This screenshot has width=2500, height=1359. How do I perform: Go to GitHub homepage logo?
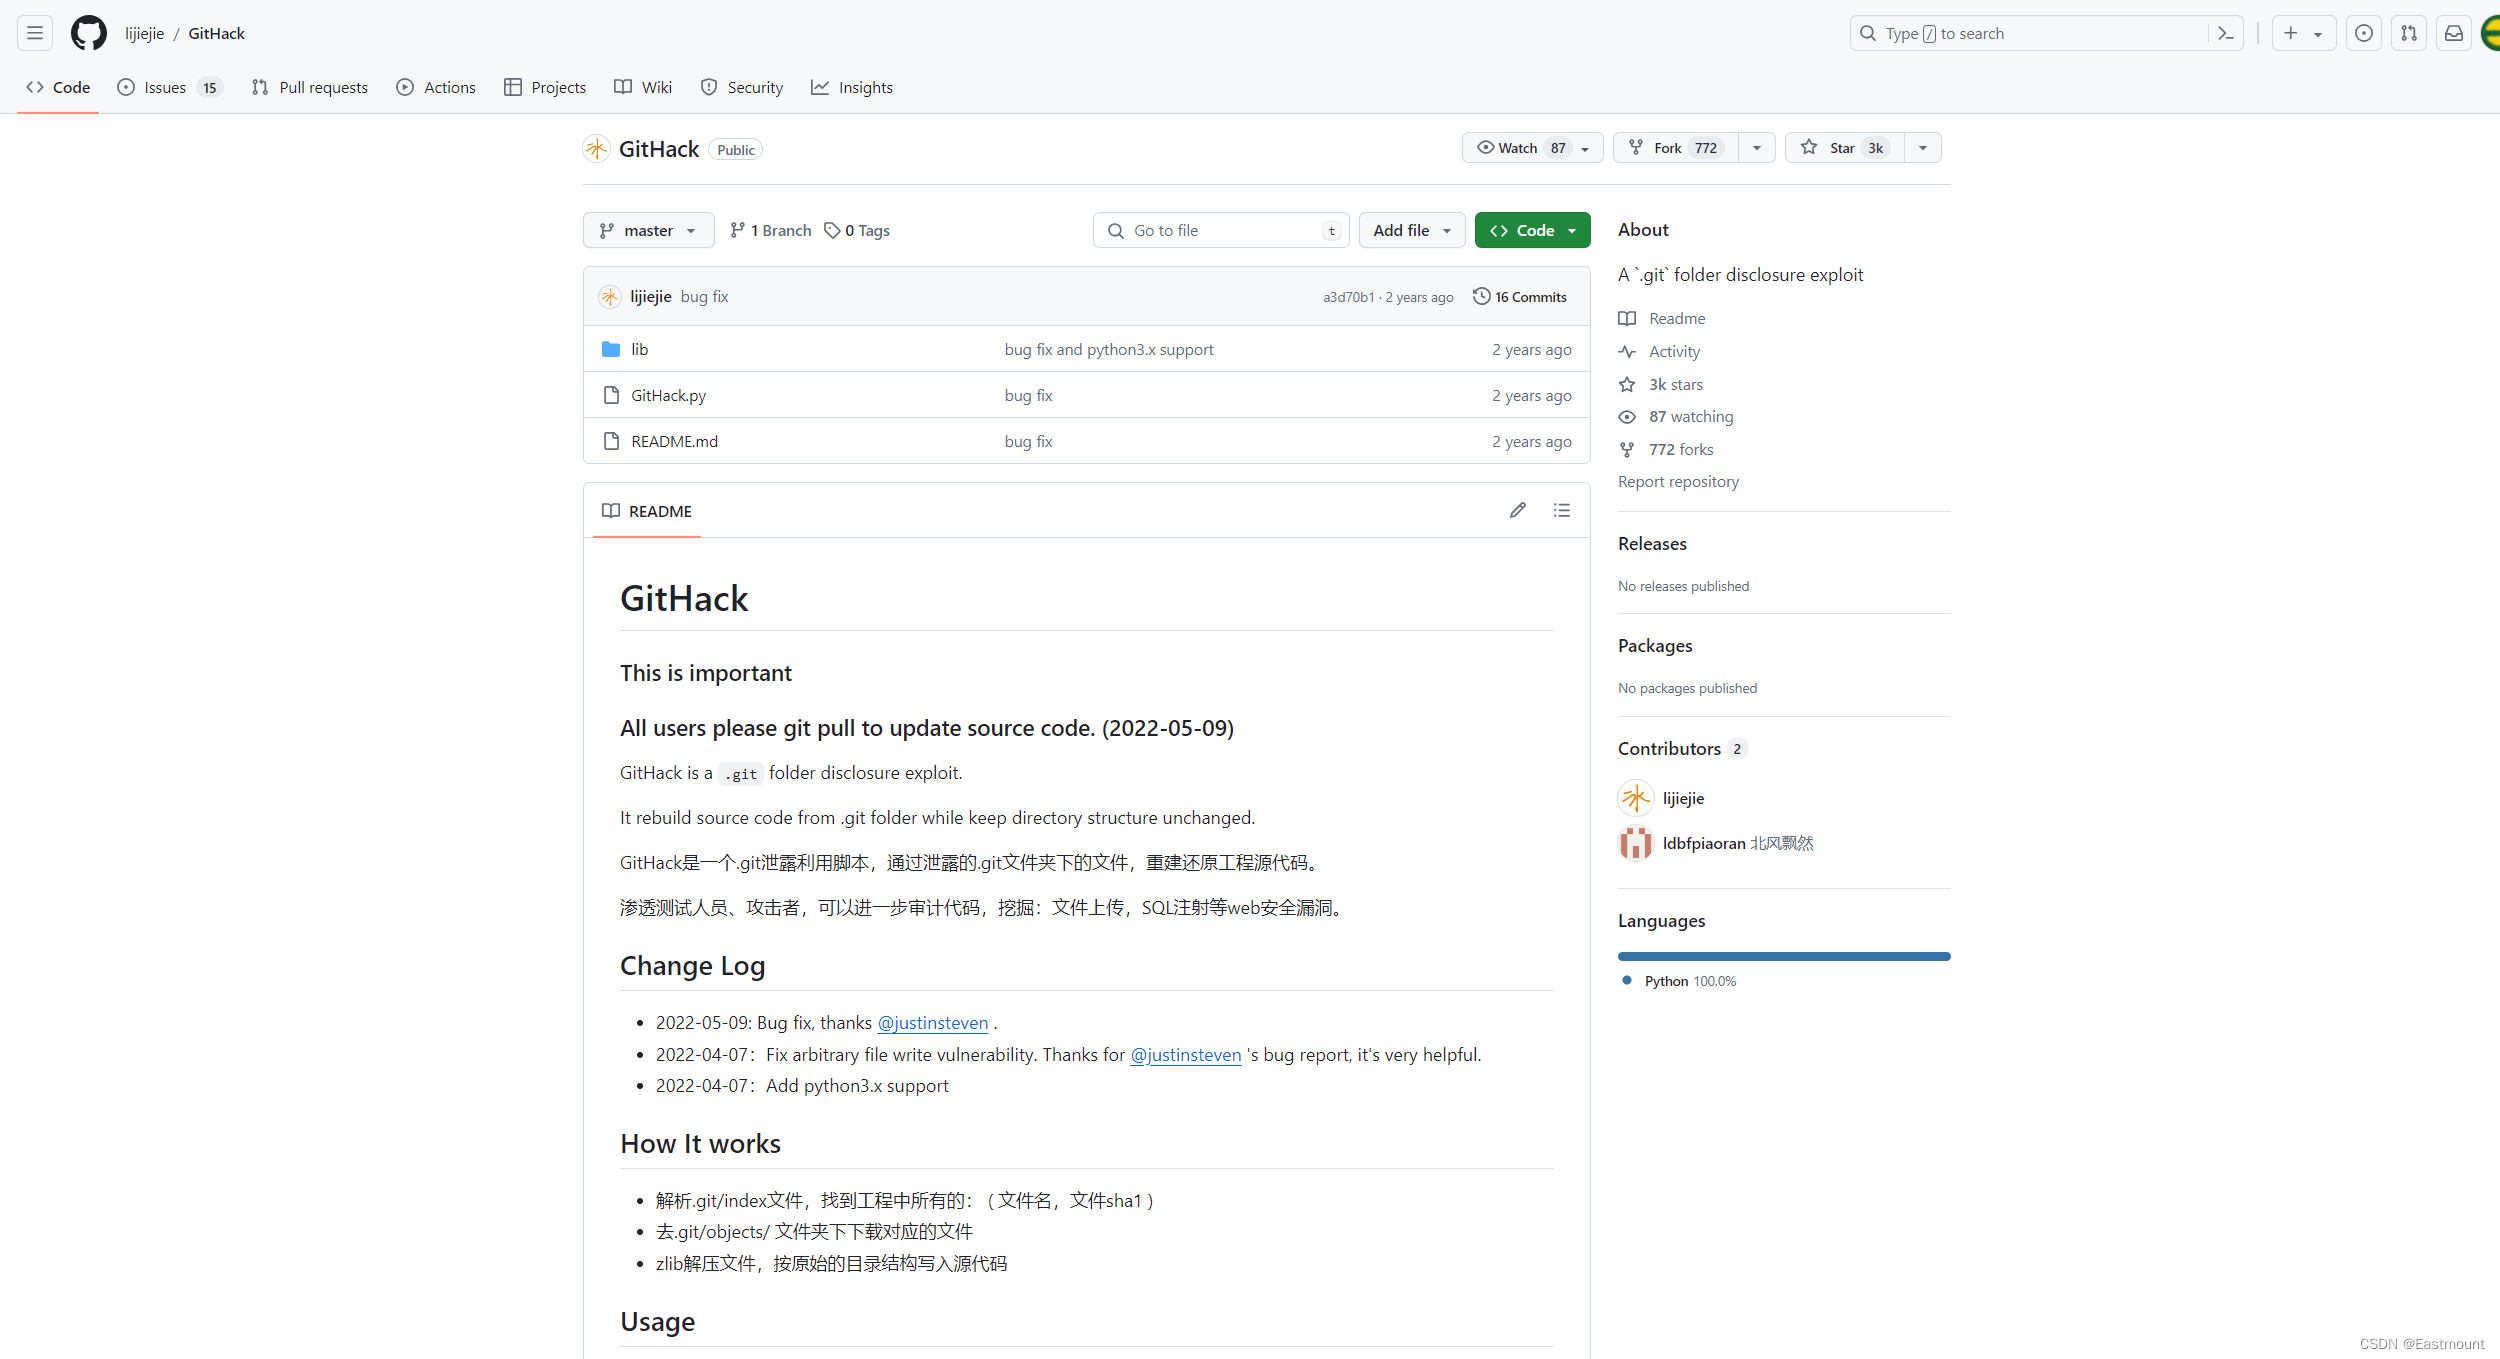89,33
